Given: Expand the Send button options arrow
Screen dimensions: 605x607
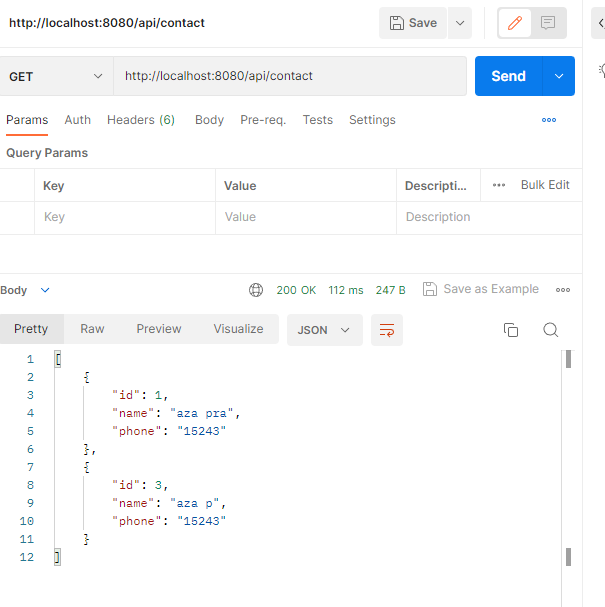Looking at the screenshot, I should tap(559, 76).
